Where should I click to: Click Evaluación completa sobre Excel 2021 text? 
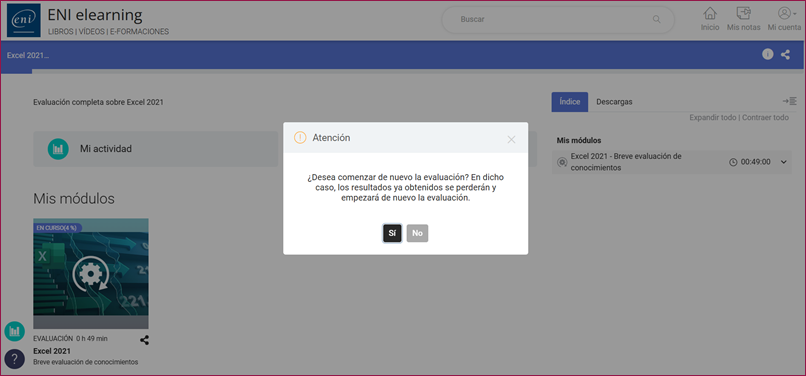coord(98,102)
